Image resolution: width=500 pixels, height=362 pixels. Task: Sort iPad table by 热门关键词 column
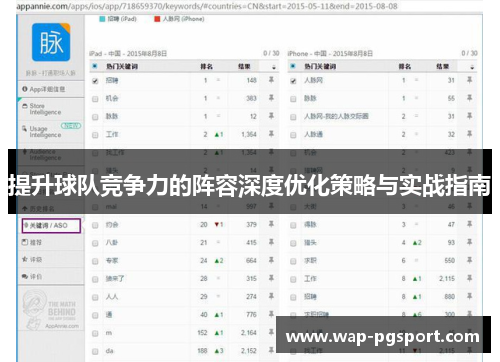pyautogui.click(x=122, y=67)
